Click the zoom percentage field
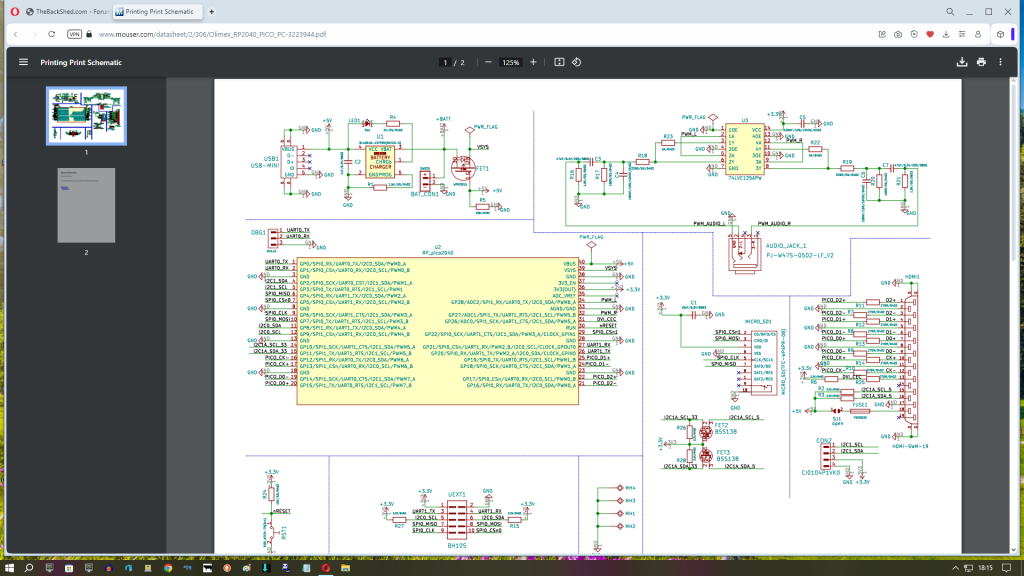The height and width of the screenshot is (576, 1024). pyautogui.click(x=510, y=62)
